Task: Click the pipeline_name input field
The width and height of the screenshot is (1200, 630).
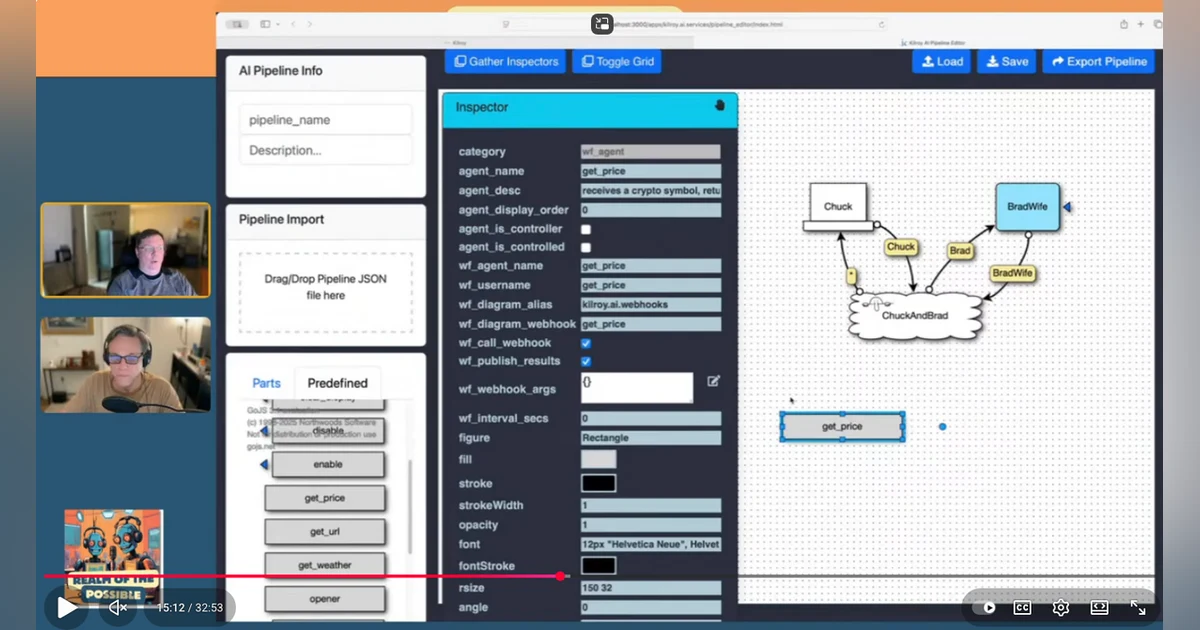Action: click(x=326, y=120)
